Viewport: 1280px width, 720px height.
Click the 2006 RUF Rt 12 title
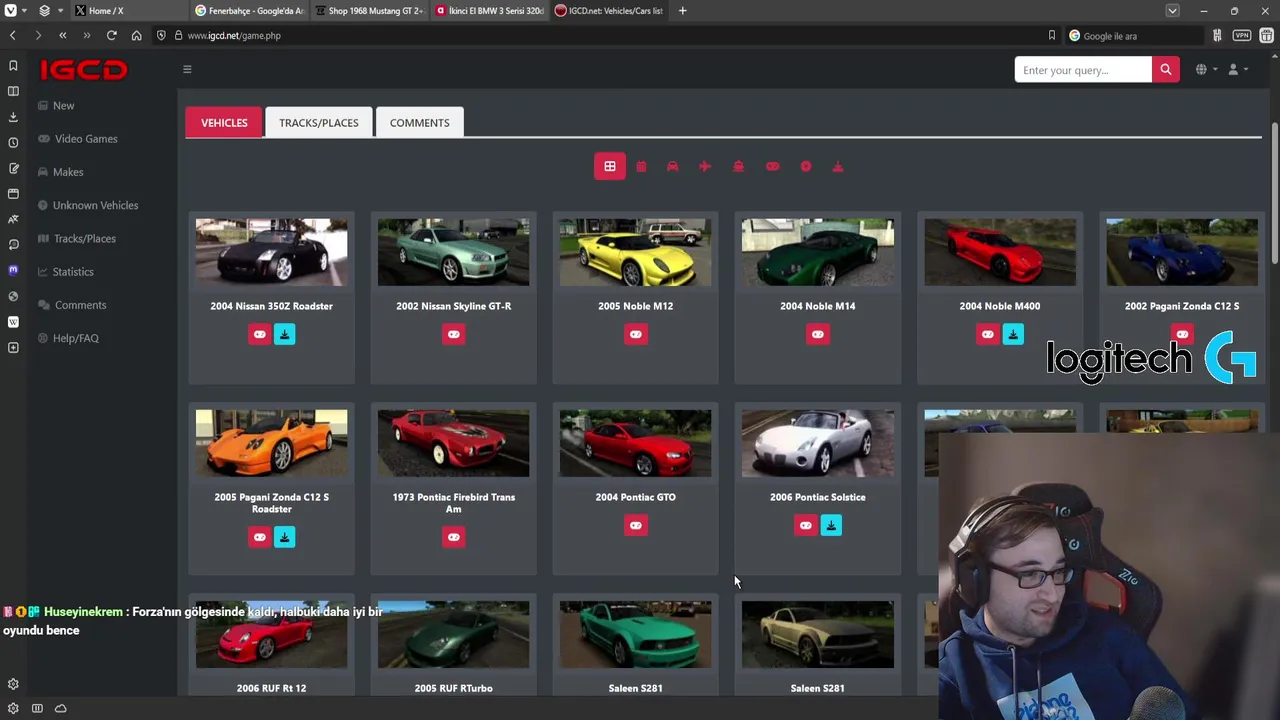(272, 688)
